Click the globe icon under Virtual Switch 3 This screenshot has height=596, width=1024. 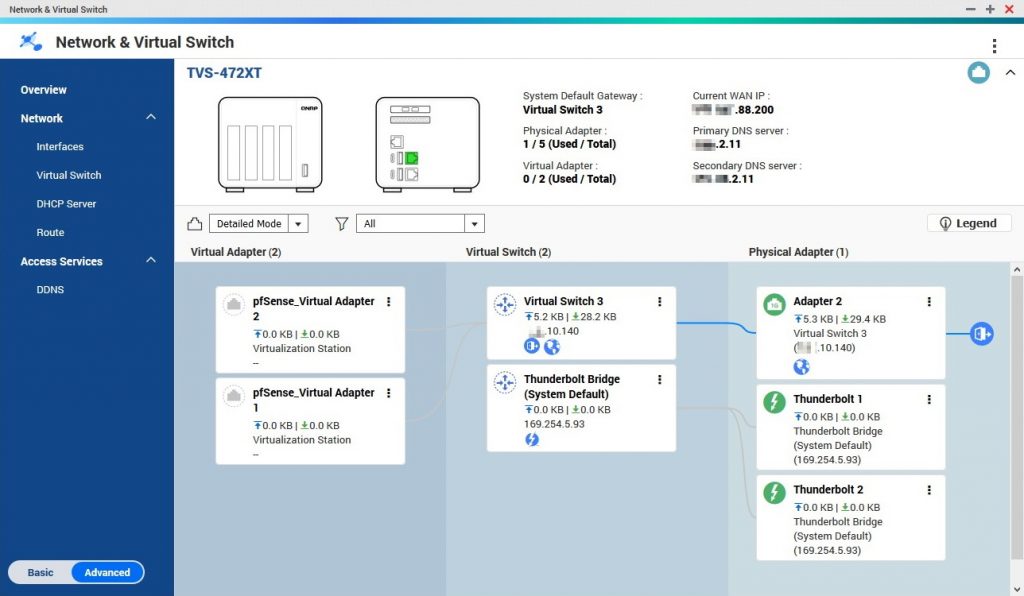pos(552,347)
